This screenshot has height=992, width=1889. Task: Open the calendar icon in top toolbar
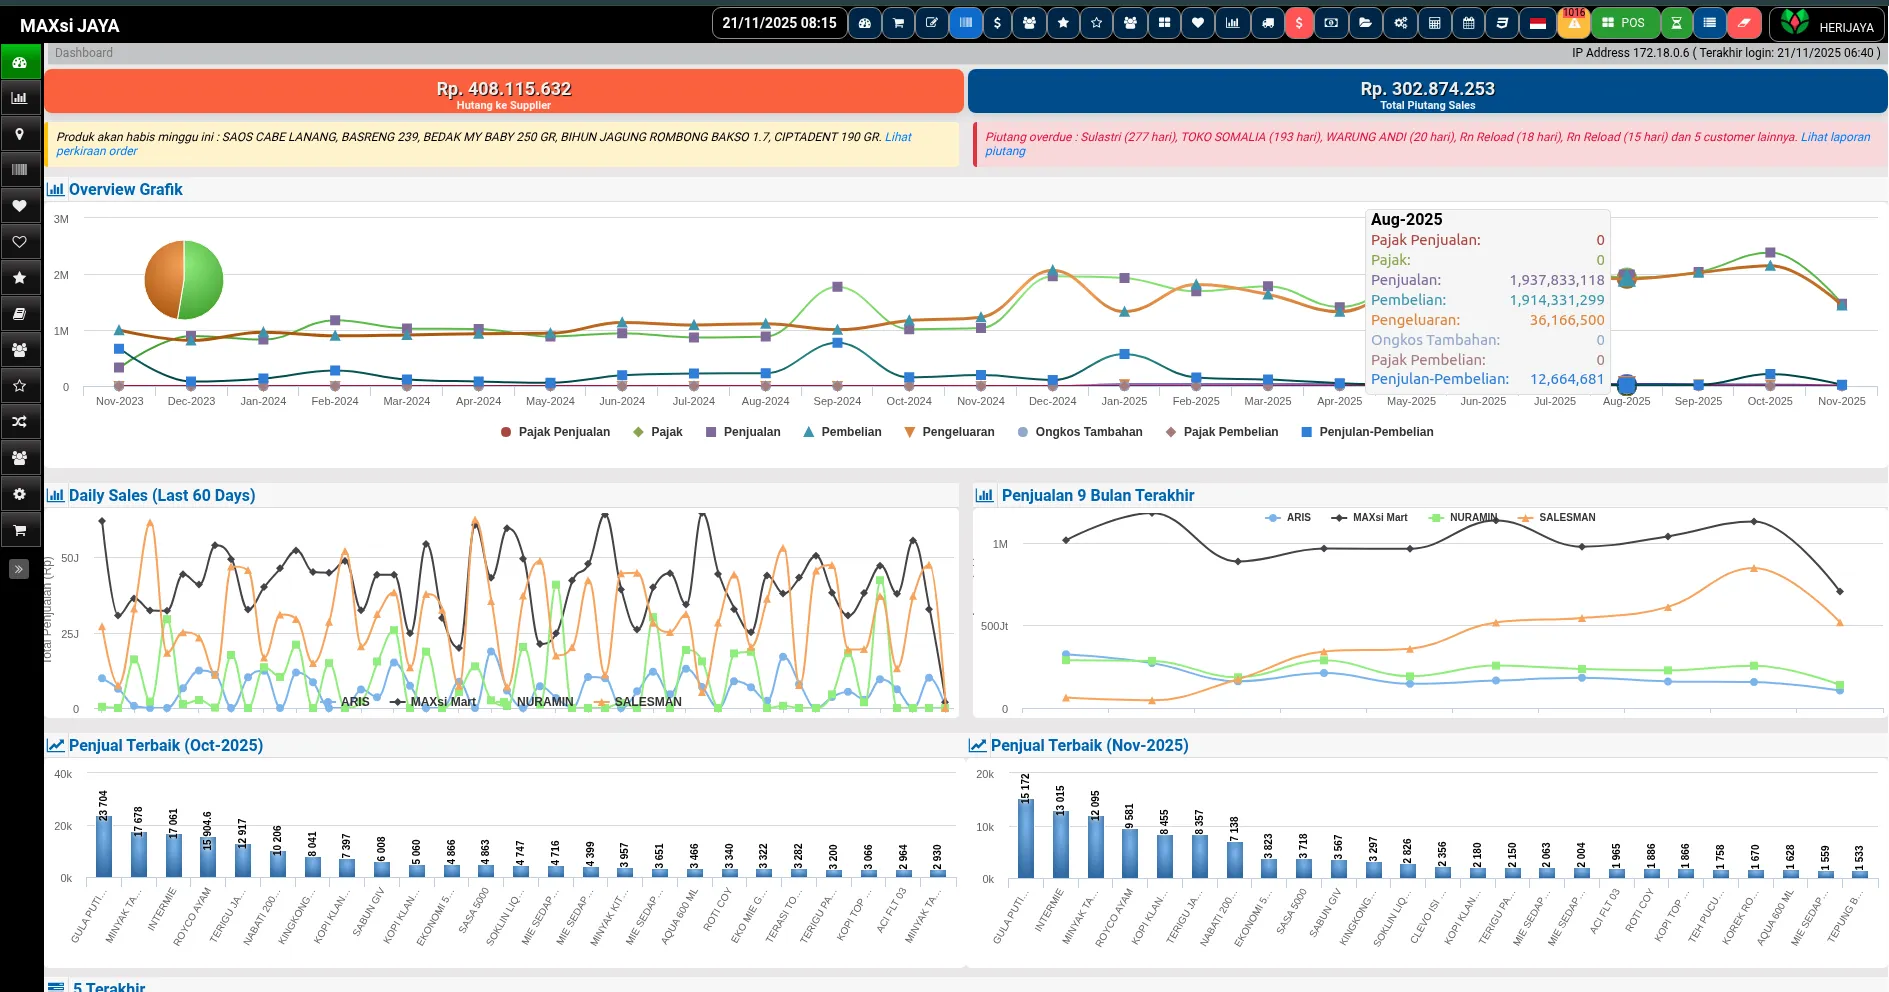[x=1468, y=22]
